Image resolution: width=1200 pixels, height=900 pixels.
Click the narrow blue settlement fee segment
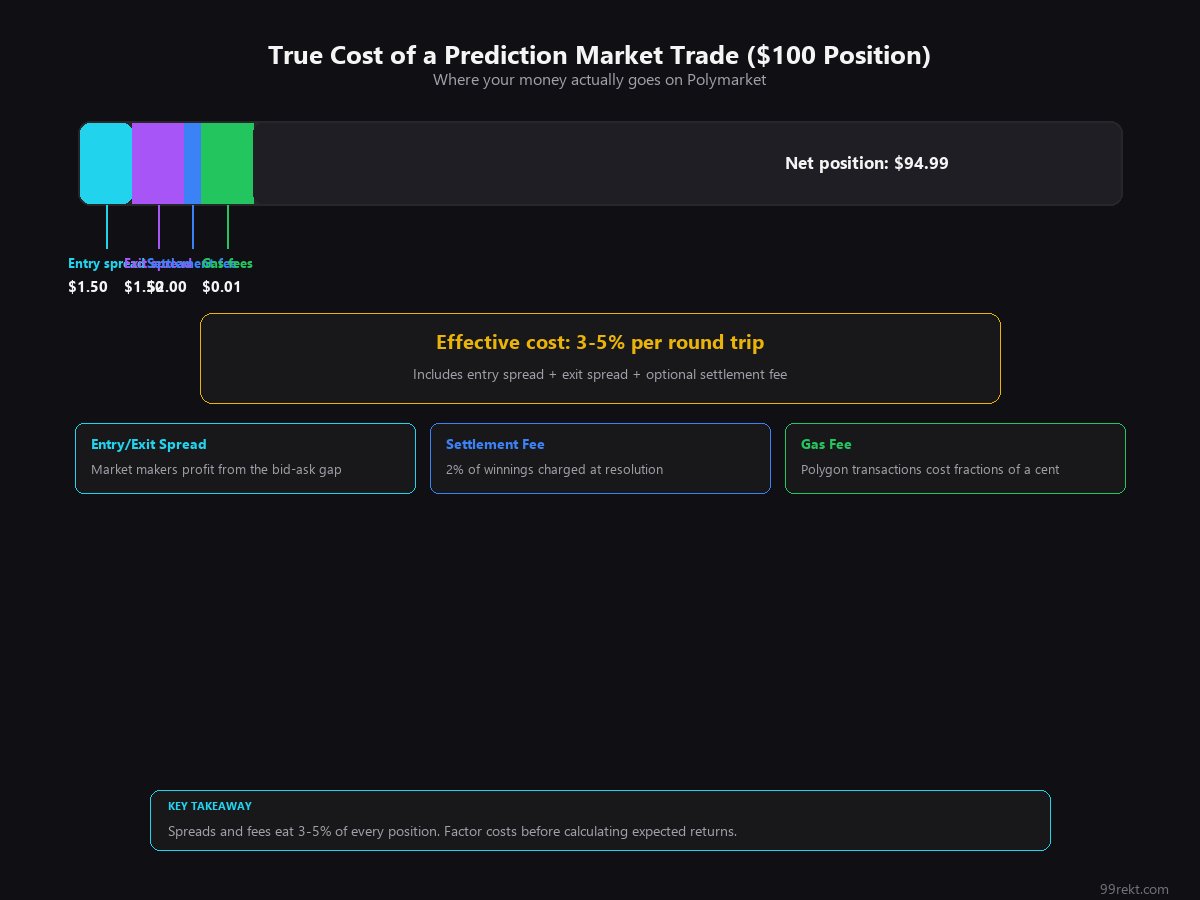click(193, 163)
